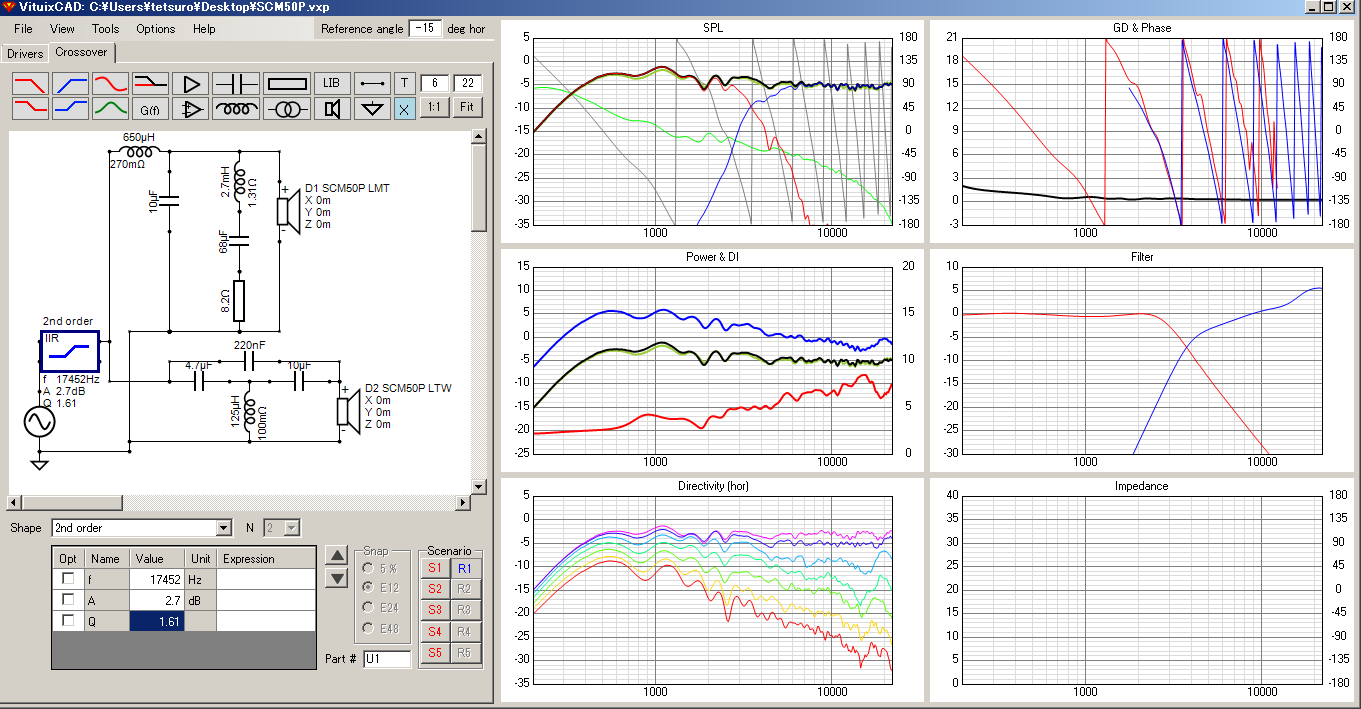1361x709 pixels.
Task: Click the Reference angle input field
Action: (426, 29)
